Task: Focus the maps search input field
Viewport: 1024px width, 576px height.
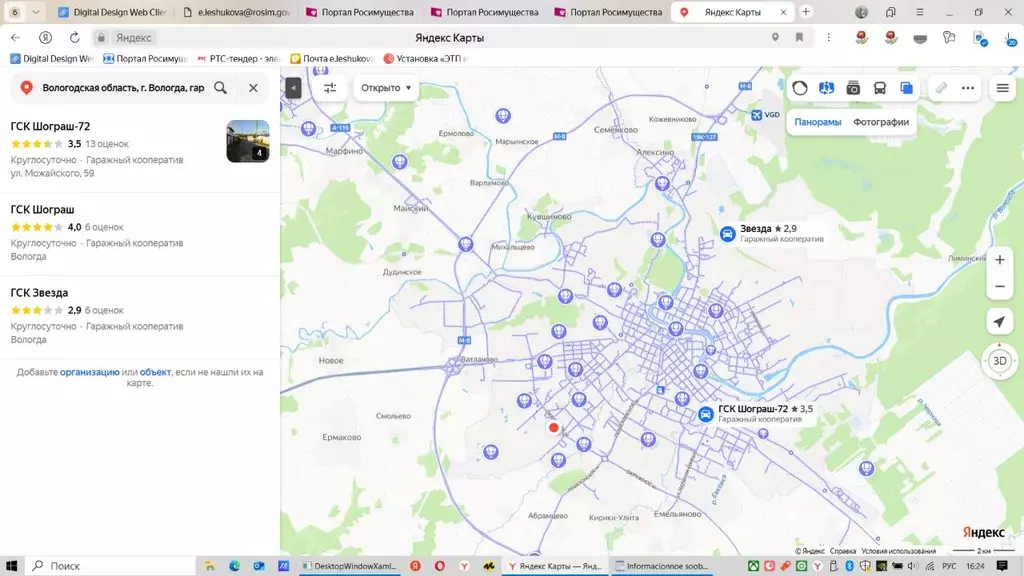Action: [123, 88]
